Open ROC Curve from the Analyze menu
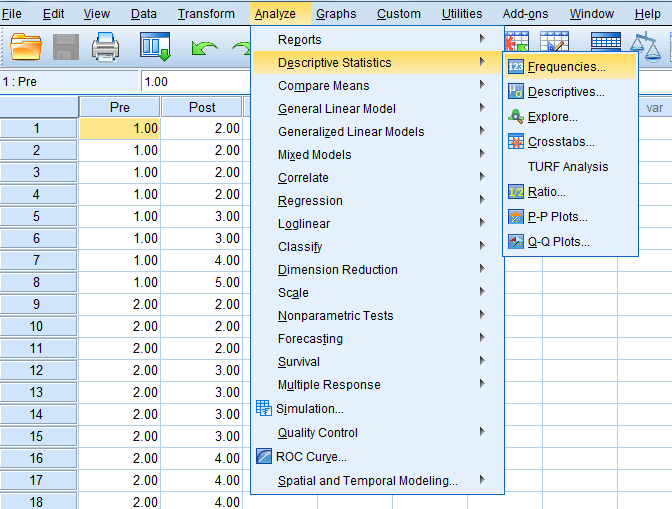This screenshot has height=509, width=672. pyautogui.click(x=312, y=457)
